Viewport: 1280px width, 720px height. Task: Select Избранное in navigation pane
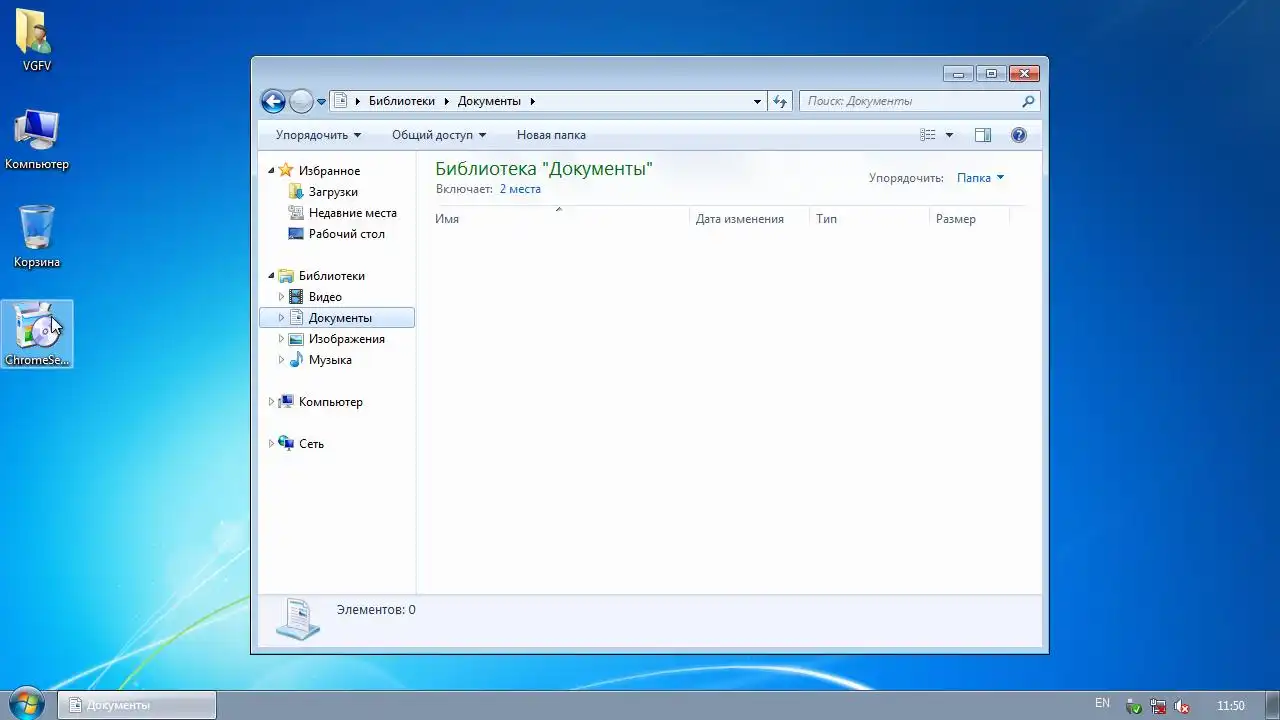click(x=329, y=171)
